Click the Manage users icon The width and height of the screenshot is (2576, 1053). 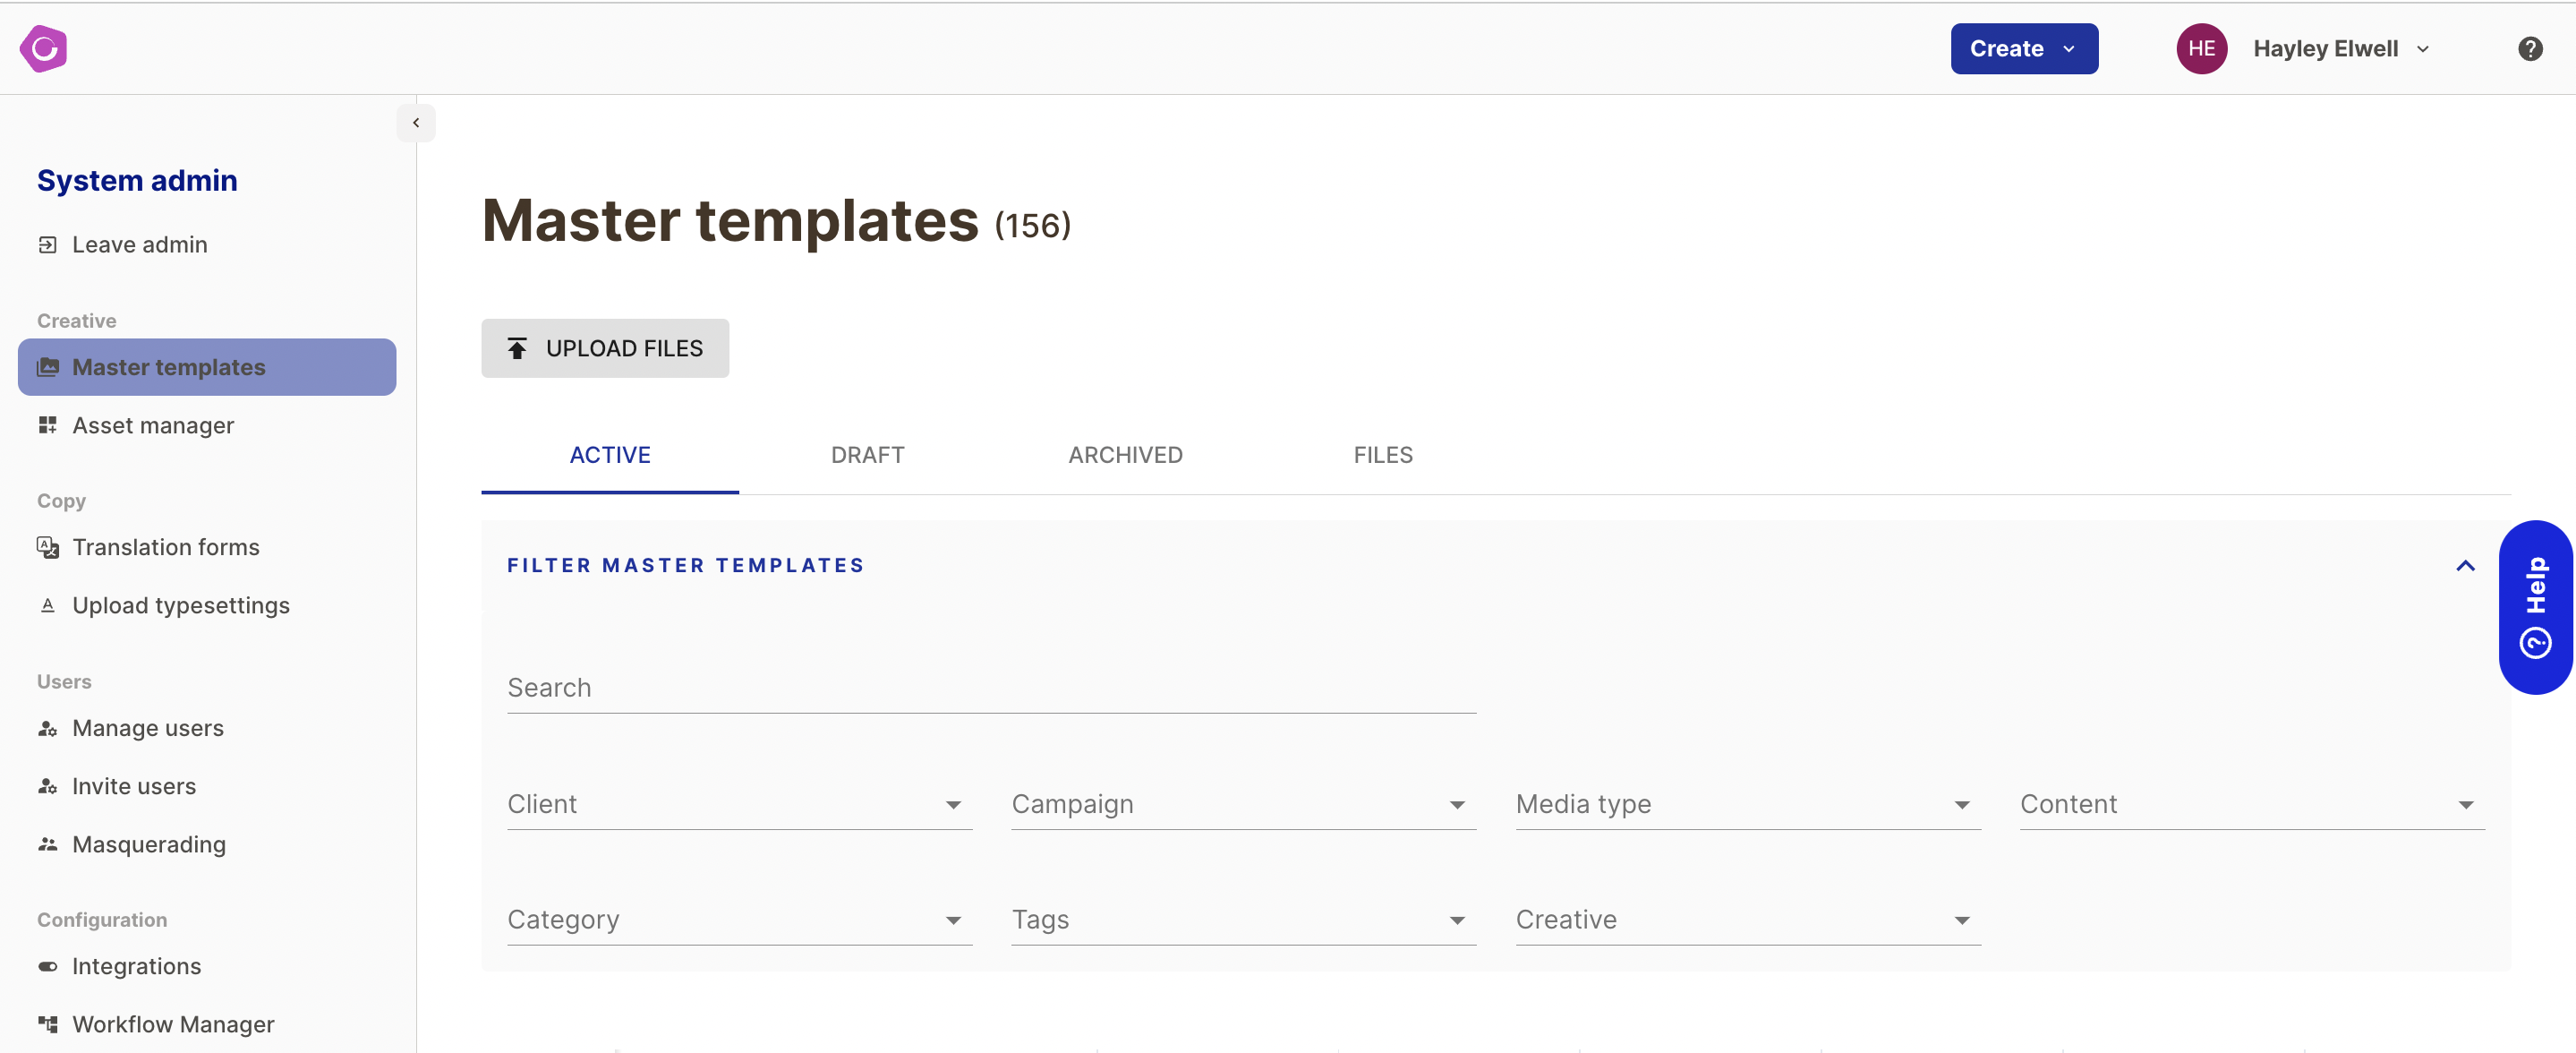pyautogui.click(x=47, y=728)
